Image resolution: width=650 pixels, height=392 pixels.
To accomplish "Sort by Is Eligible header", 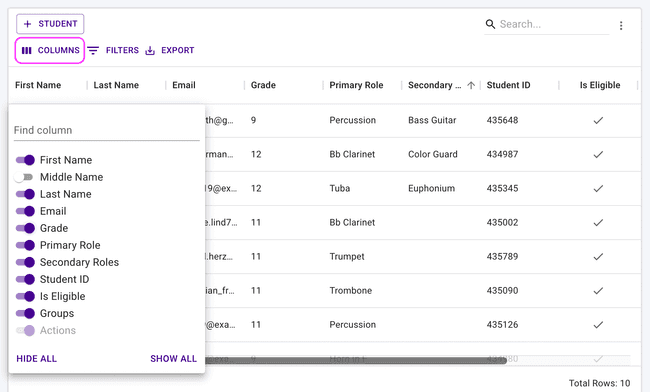I will pyautogui.click(x=600, y=85).
